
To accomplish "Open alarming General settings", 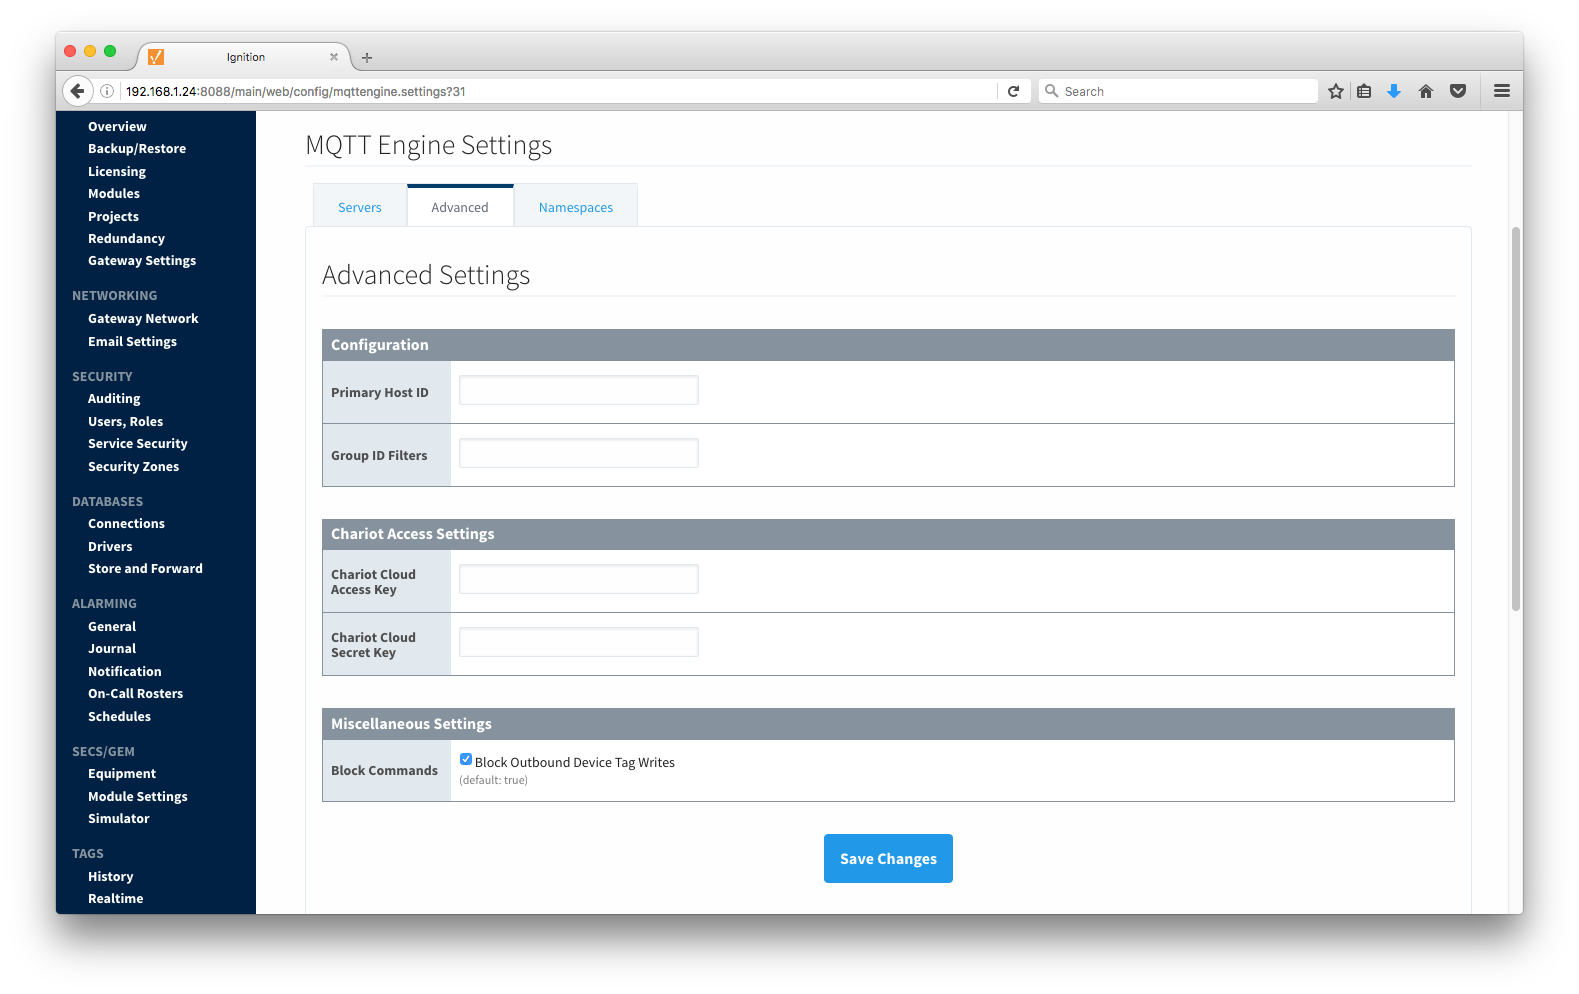I will pos(112,627).
